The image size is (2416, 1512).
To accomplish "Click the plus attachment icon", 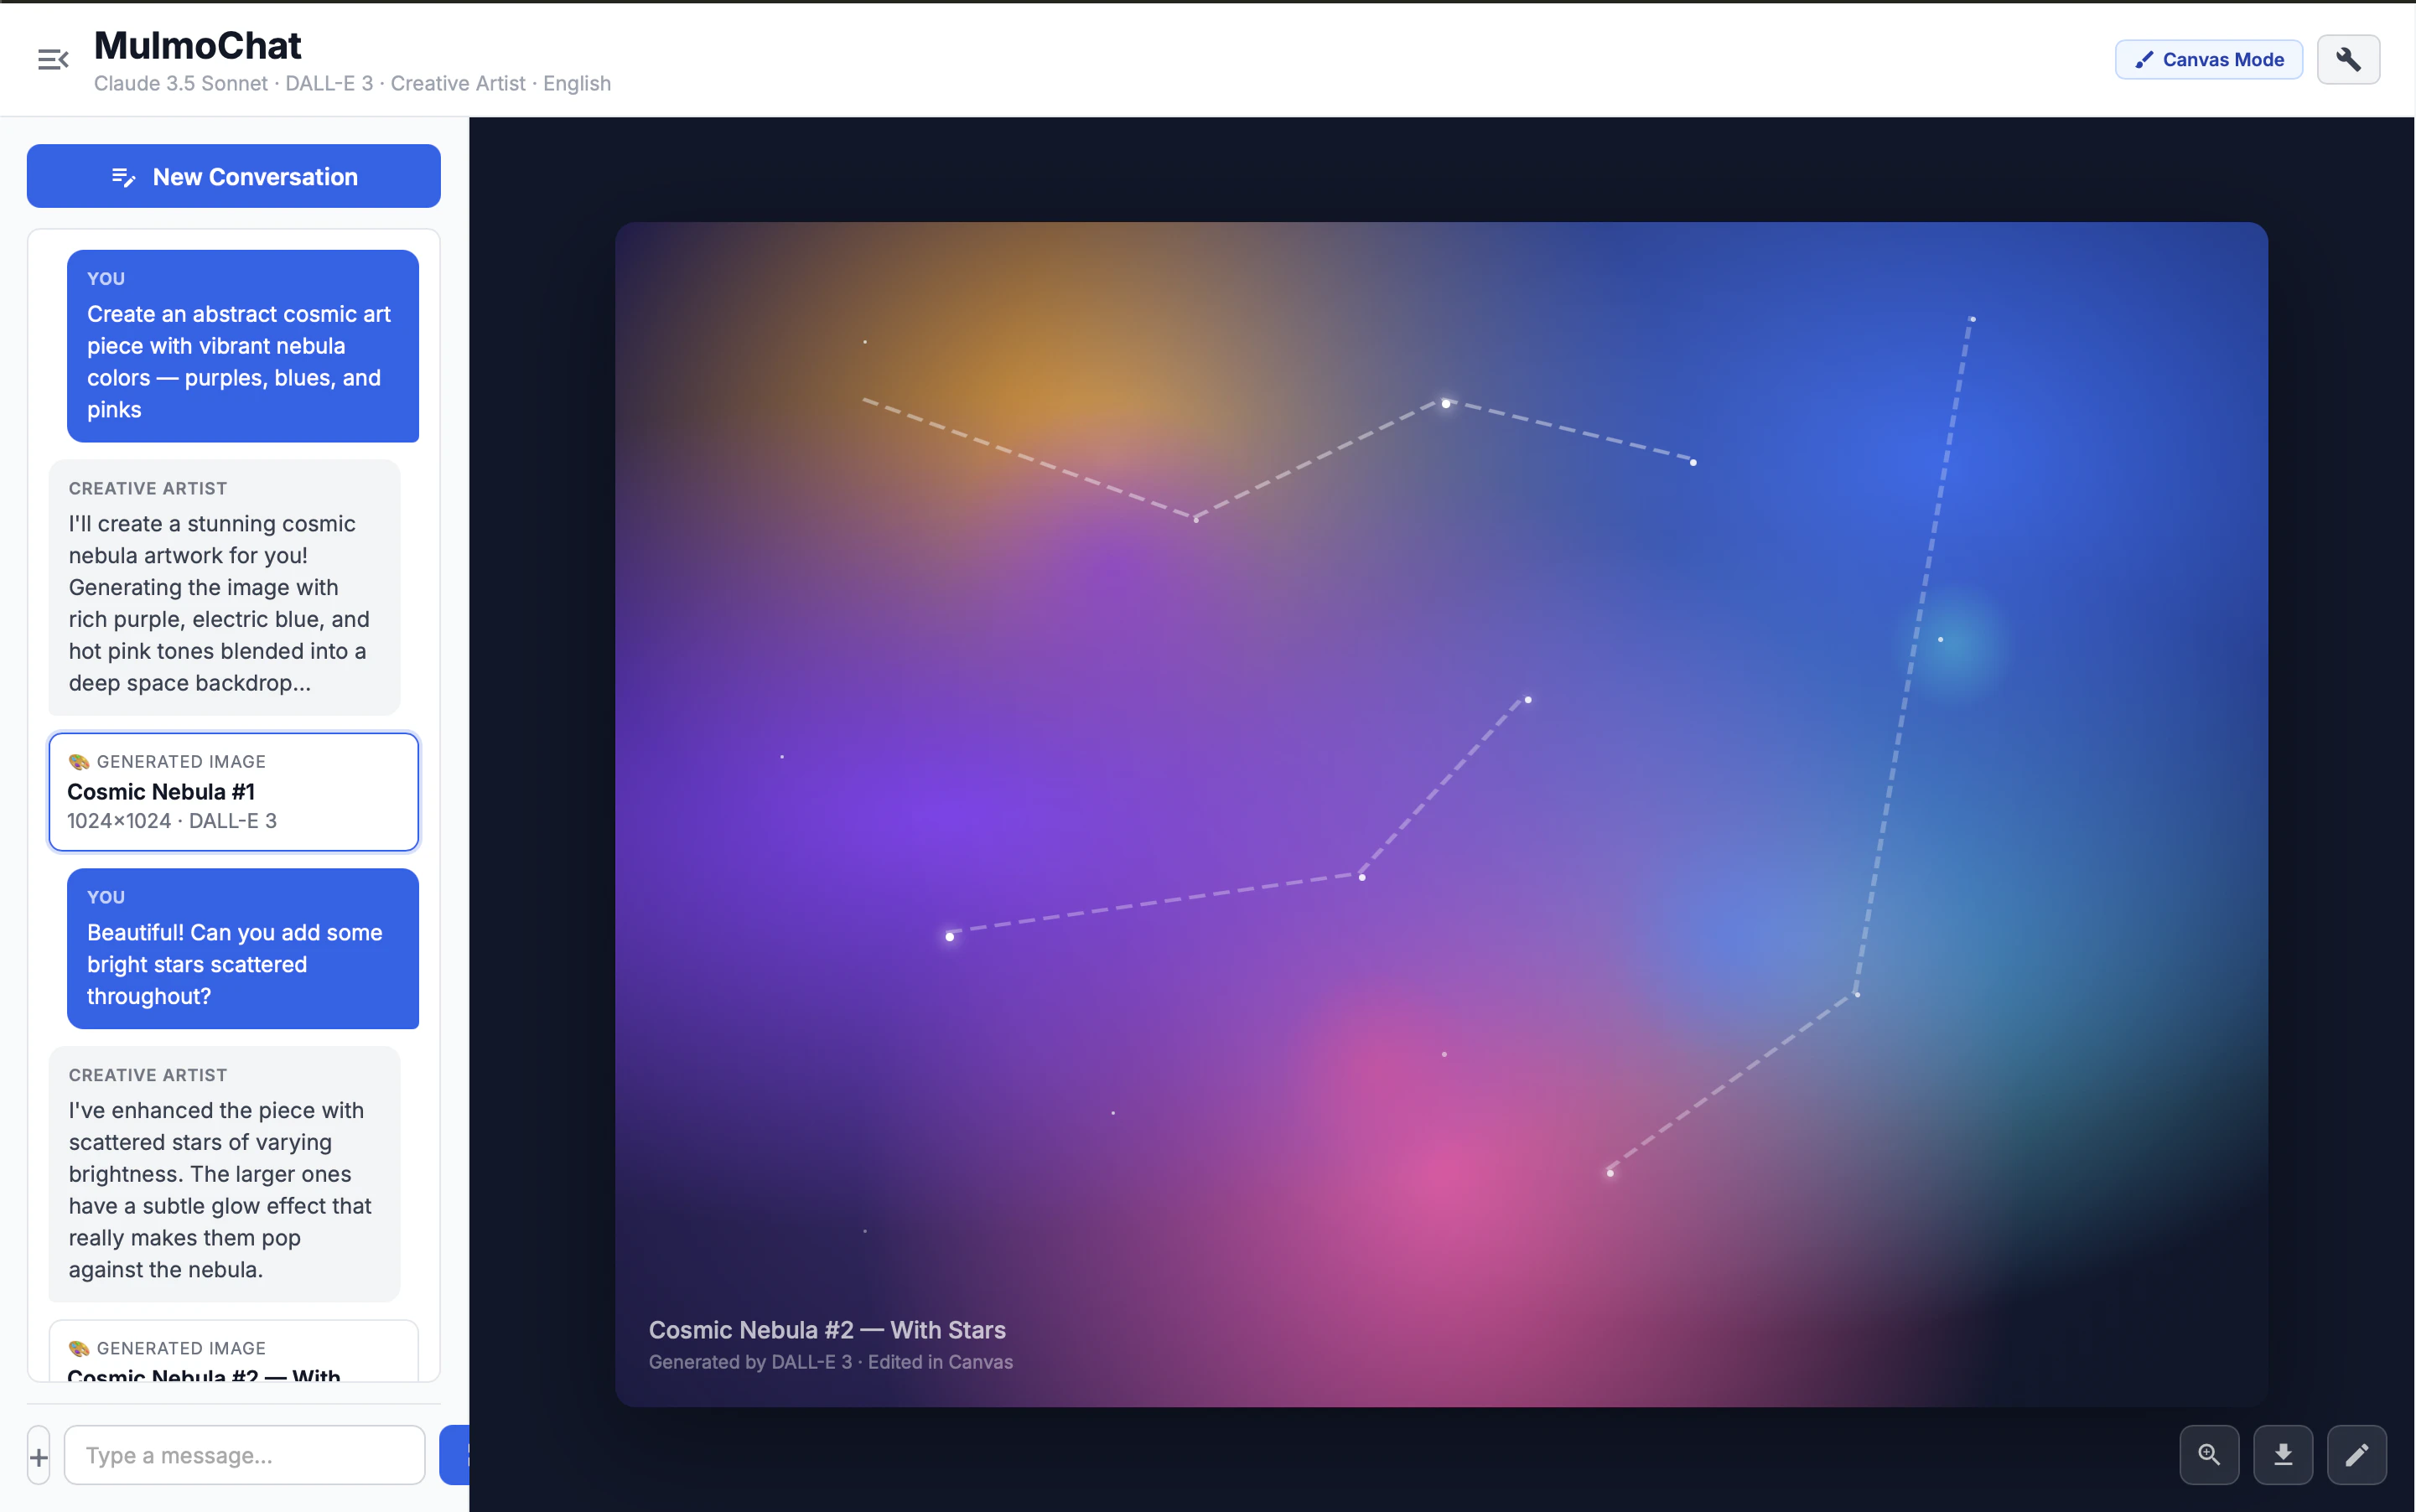I will (x=39, y=1456).
